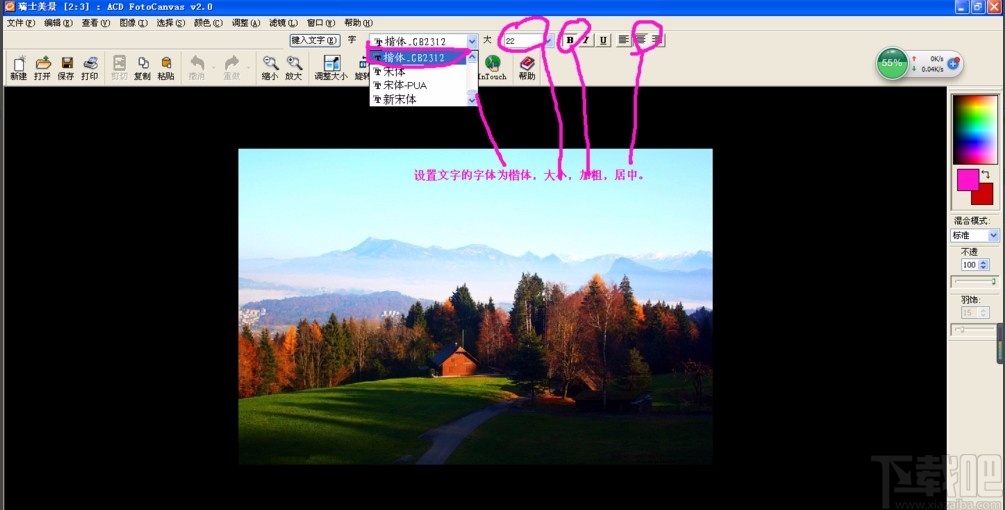Pick a color from the spectrum palette
1005x510 pixels.
click(x=975, y=129)
